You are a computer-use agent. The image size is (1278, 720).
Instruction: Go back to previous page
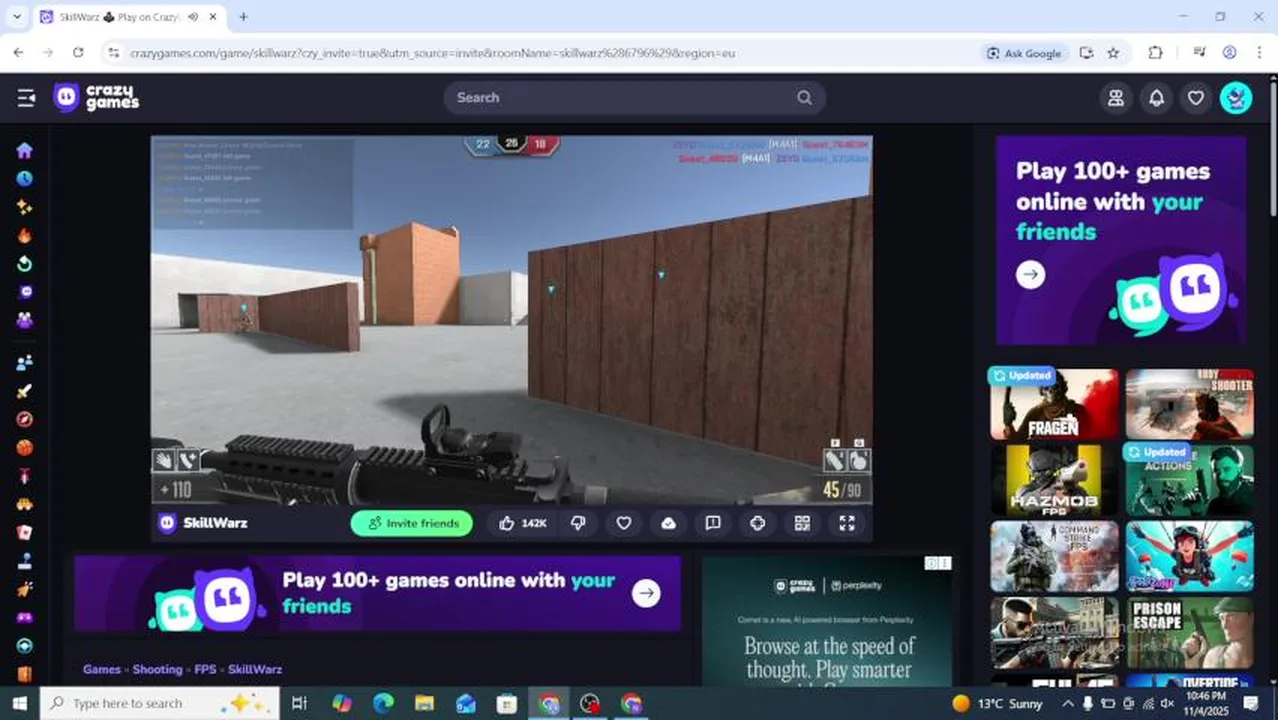coord(18,53)
